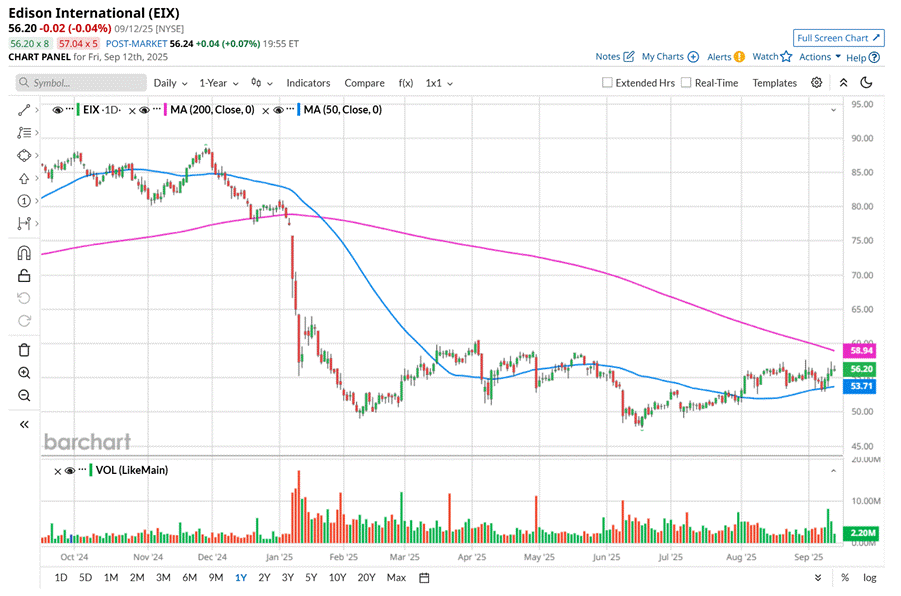This screenshot has width=901, height=596.
Task: Open the measure/range tool
Action: pos(24,224)
